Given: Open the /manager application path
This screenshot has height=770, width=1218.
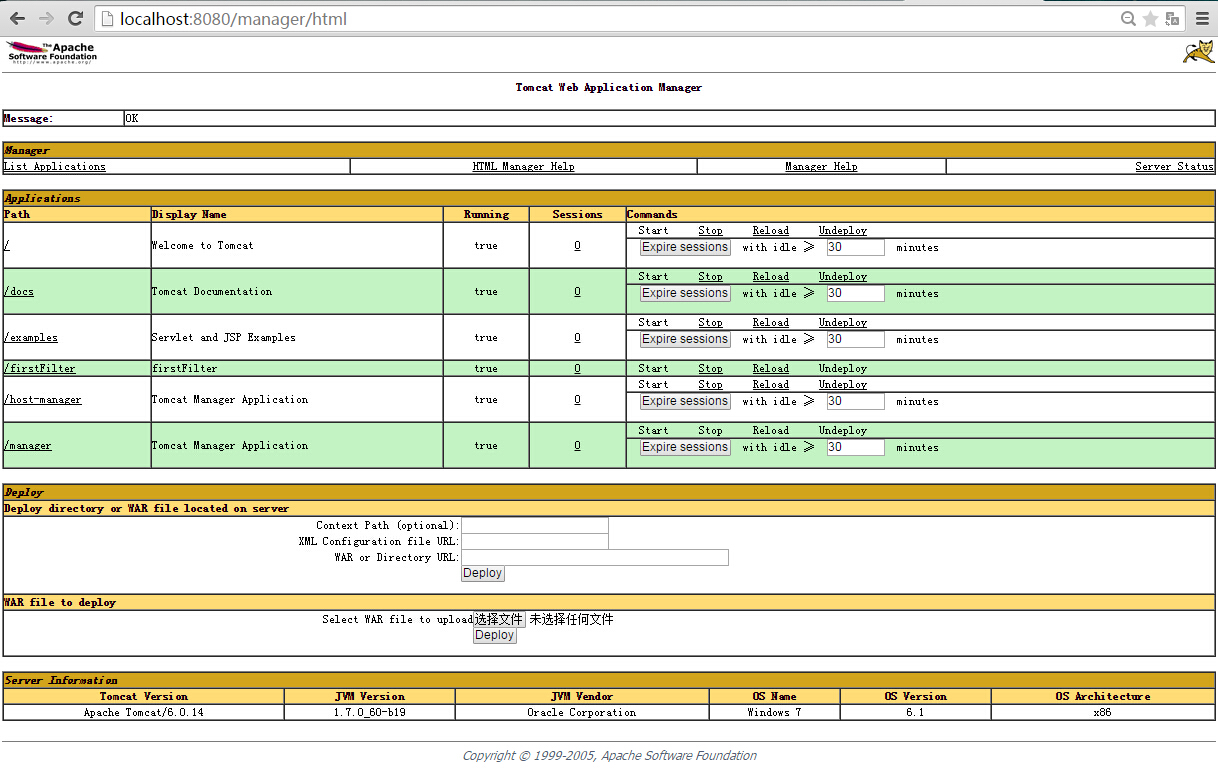Looking at the screenshot, I should click(x=28, y=445).
